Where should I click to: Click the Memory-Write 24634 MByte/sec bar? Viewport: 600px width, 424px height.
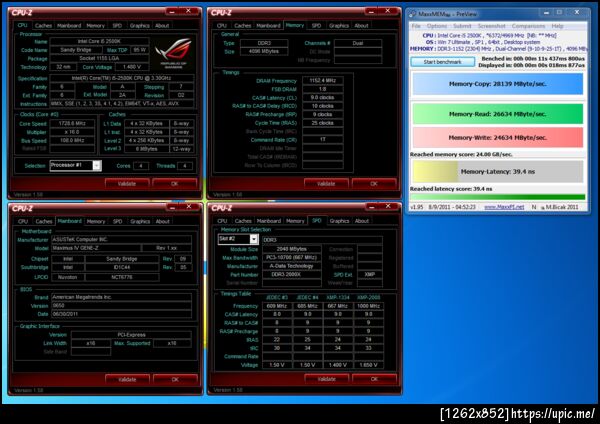coord(497,137)
